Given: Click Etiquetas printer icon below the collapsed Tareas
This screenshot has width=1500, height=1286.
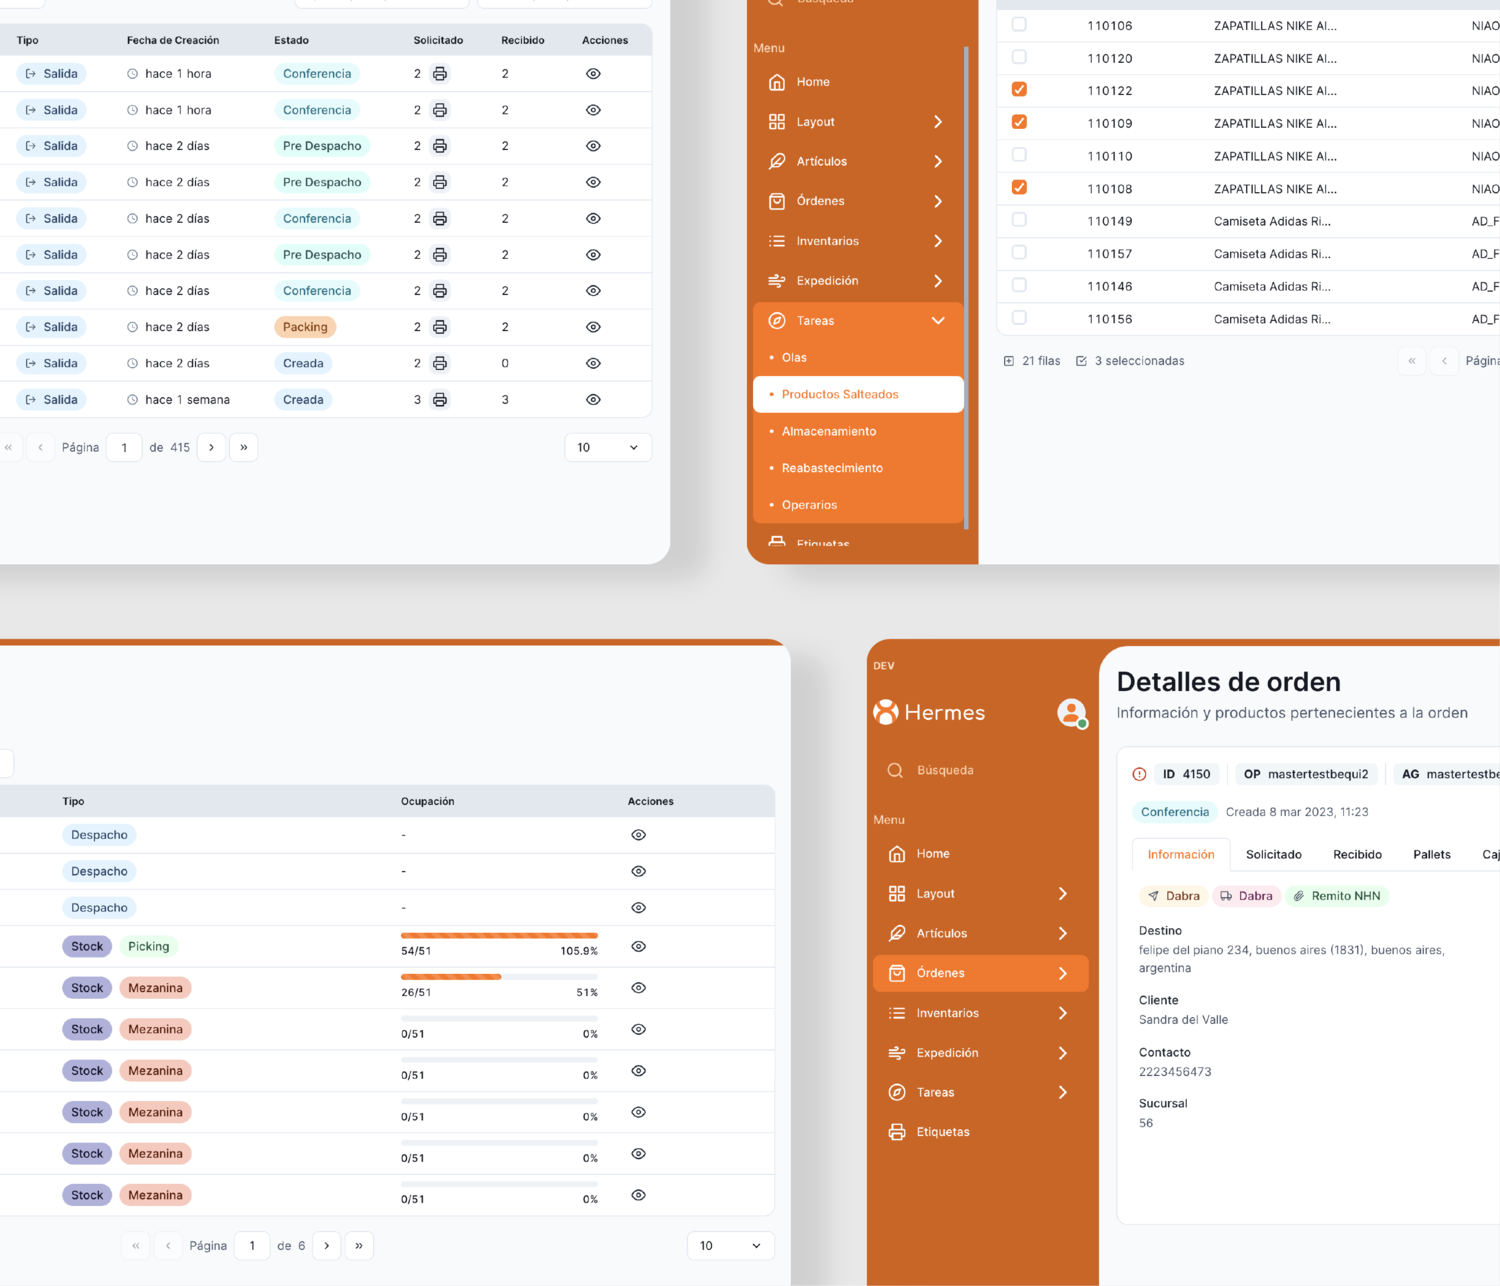Looking at the screenshot, I should (x=897, y=1132).
